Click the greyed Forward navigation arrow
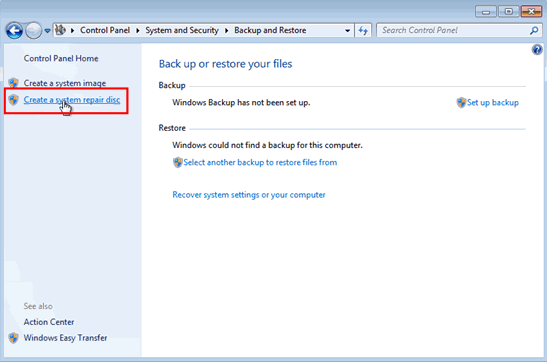The height and width of the screenshot is (362, 547). point(34,31)
